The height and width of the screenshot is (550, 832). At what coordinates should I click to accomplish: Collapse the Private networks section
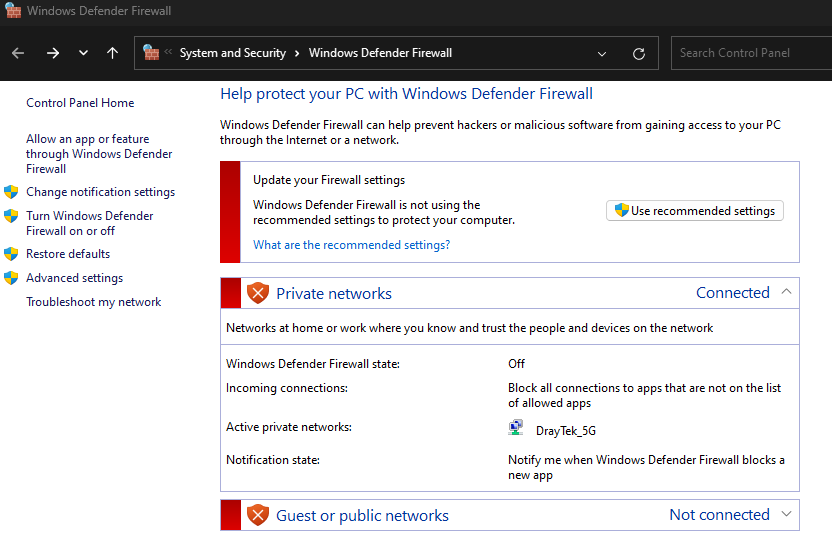point(786,292)
